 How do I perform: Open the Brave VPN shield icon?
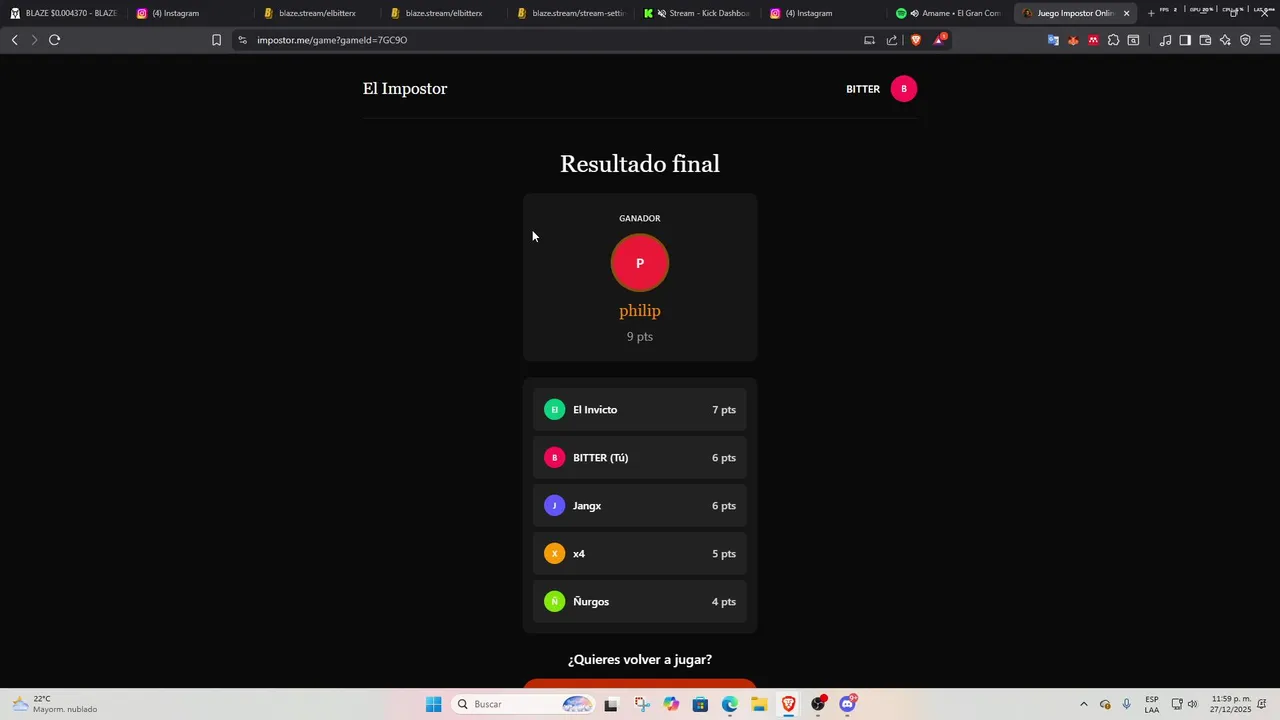[1245, 40]
